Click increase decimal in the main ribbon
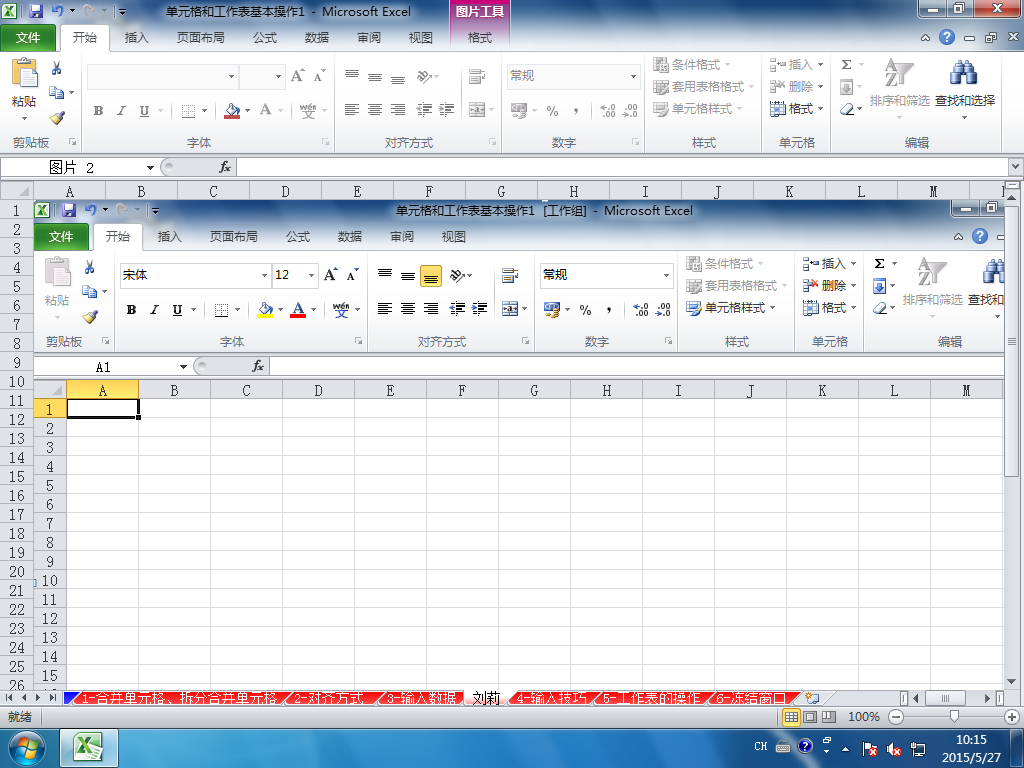1024x768 pixels. [x=607, y=110]
